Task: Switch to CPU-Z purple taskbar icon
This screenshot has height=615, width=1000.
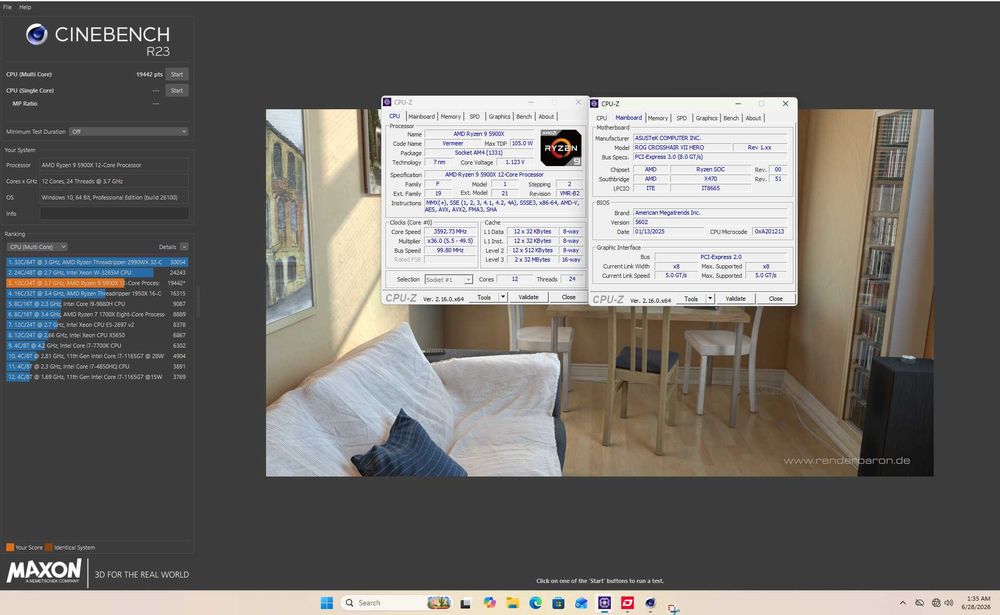Action: coord(604,603)
